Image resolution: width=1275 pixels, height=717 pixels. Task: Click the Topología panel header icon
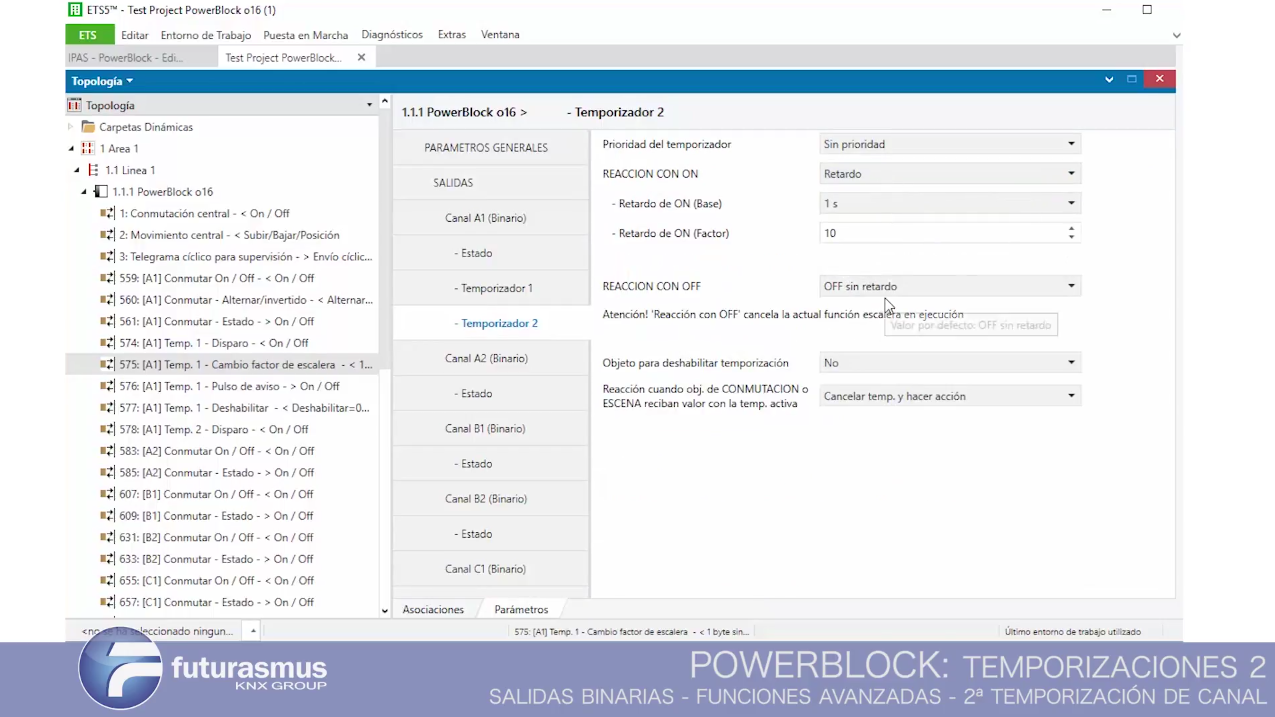(74, 106)
